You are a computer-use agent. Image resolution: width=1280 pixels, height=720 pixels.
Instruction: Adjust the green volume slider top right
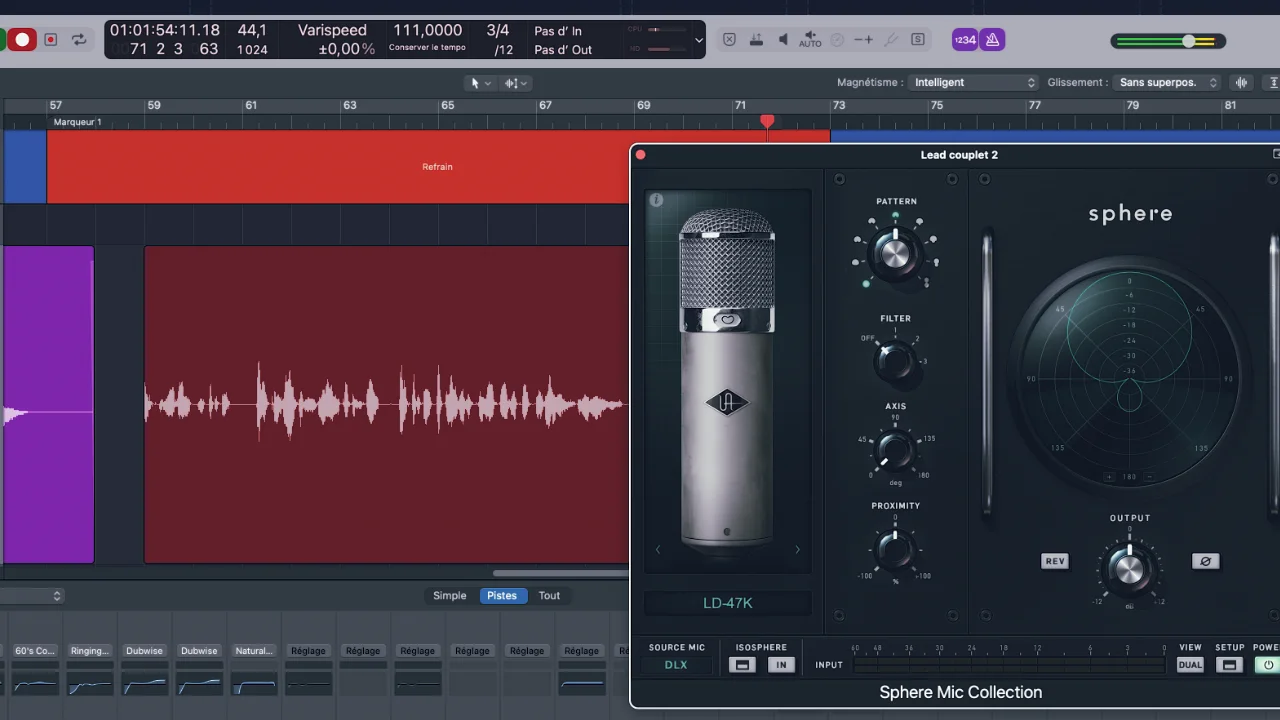tap(1186, 41)
